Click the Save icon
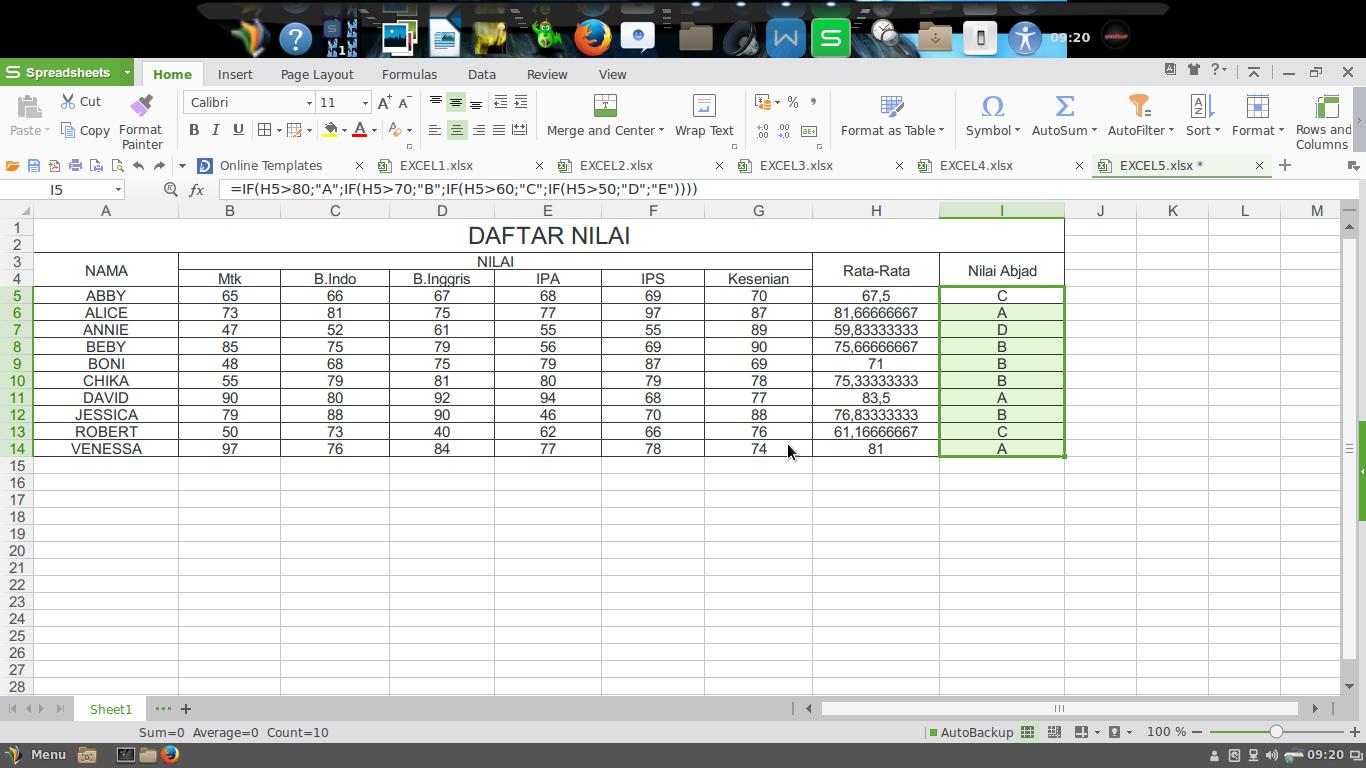 33,166
